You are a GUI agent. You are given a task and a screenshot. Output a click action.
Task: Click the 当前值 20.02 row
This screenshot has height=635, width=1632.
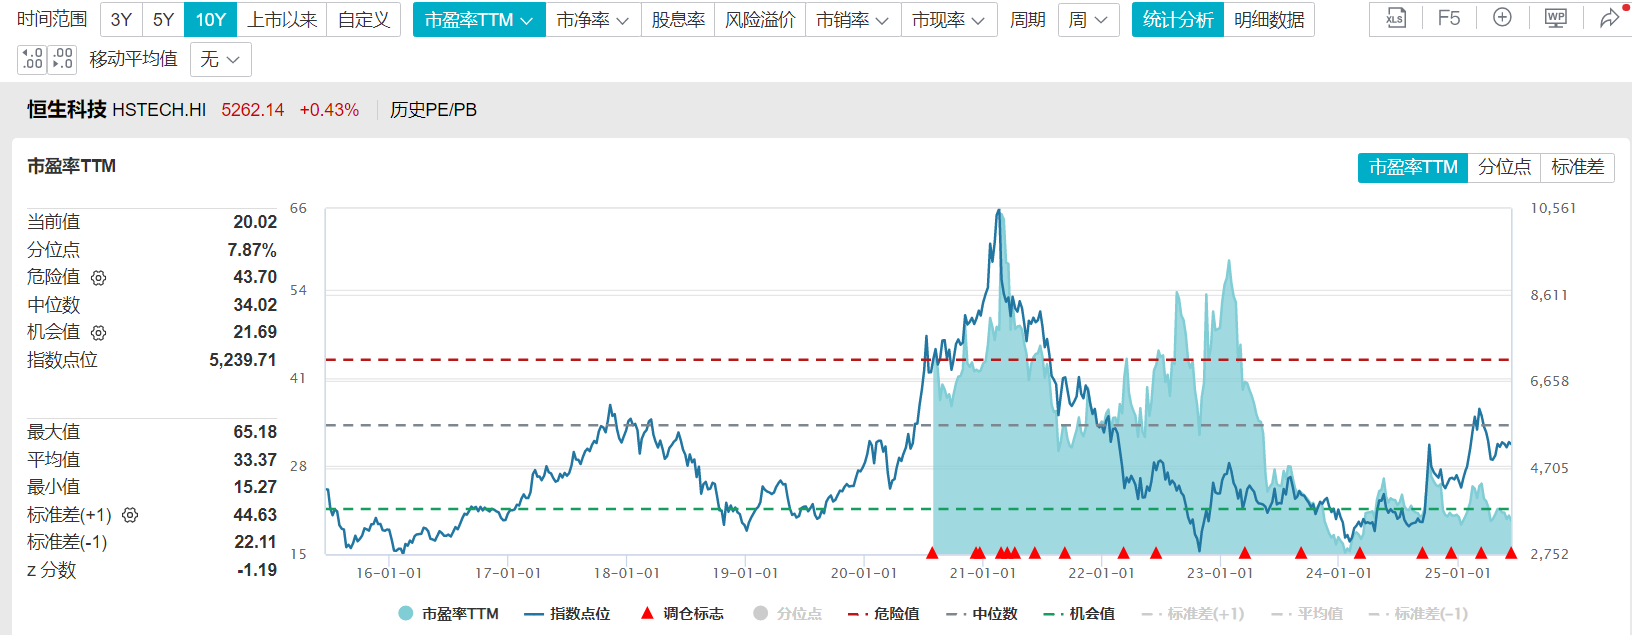point(152,222)
